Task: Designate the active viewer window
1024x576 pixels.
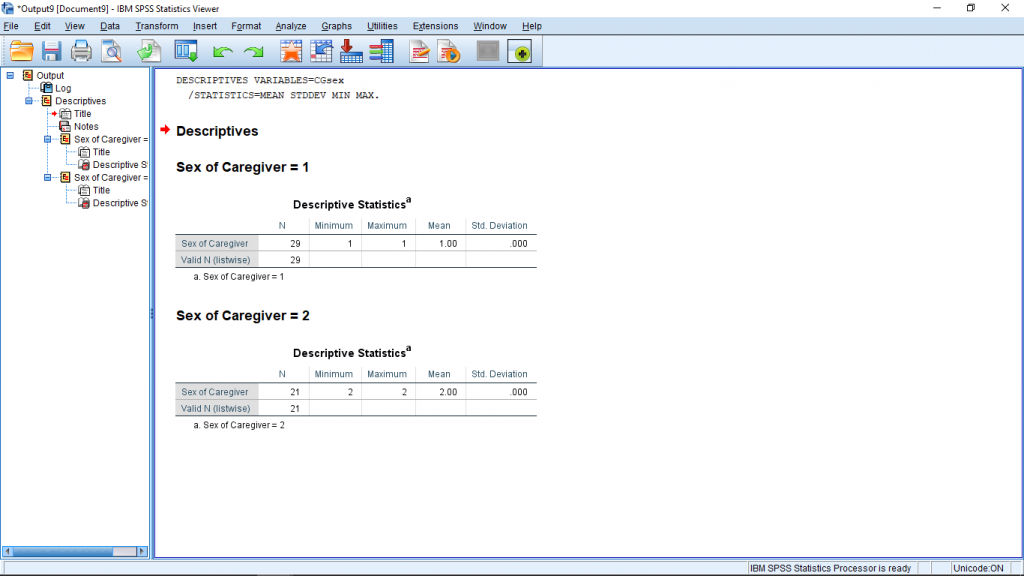Action: [x=520, y=51]
